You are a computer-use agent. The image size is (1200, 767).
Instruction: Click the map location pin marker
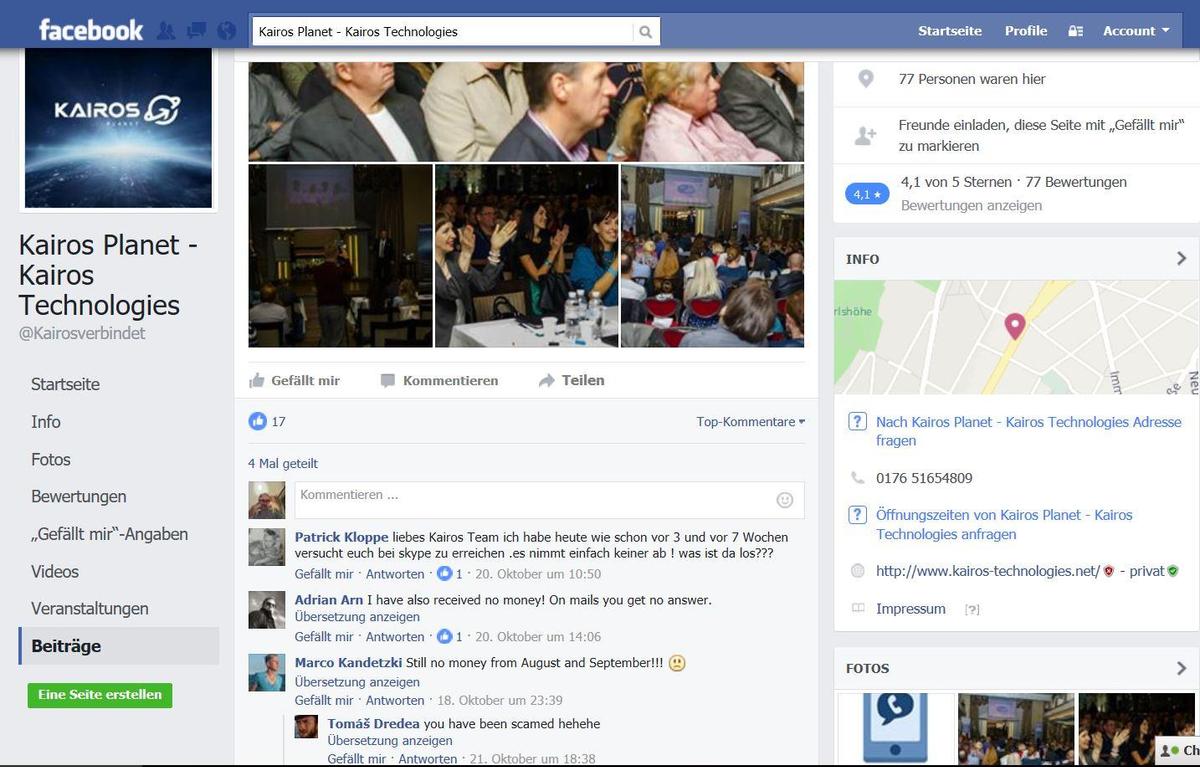tap(1015, 326)
